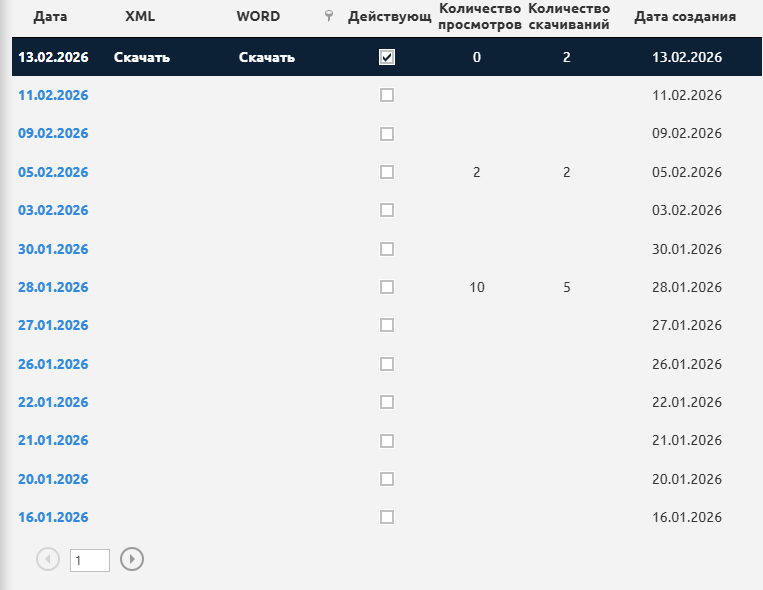
Task: Check the Действующ checkbox for 27.01.2026
Action: point(387,325)
